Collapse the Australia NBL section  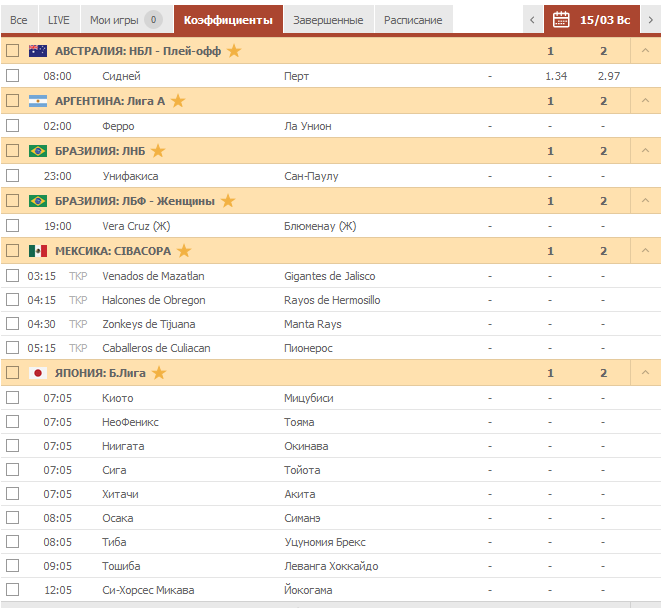click(x=645, y=51)
